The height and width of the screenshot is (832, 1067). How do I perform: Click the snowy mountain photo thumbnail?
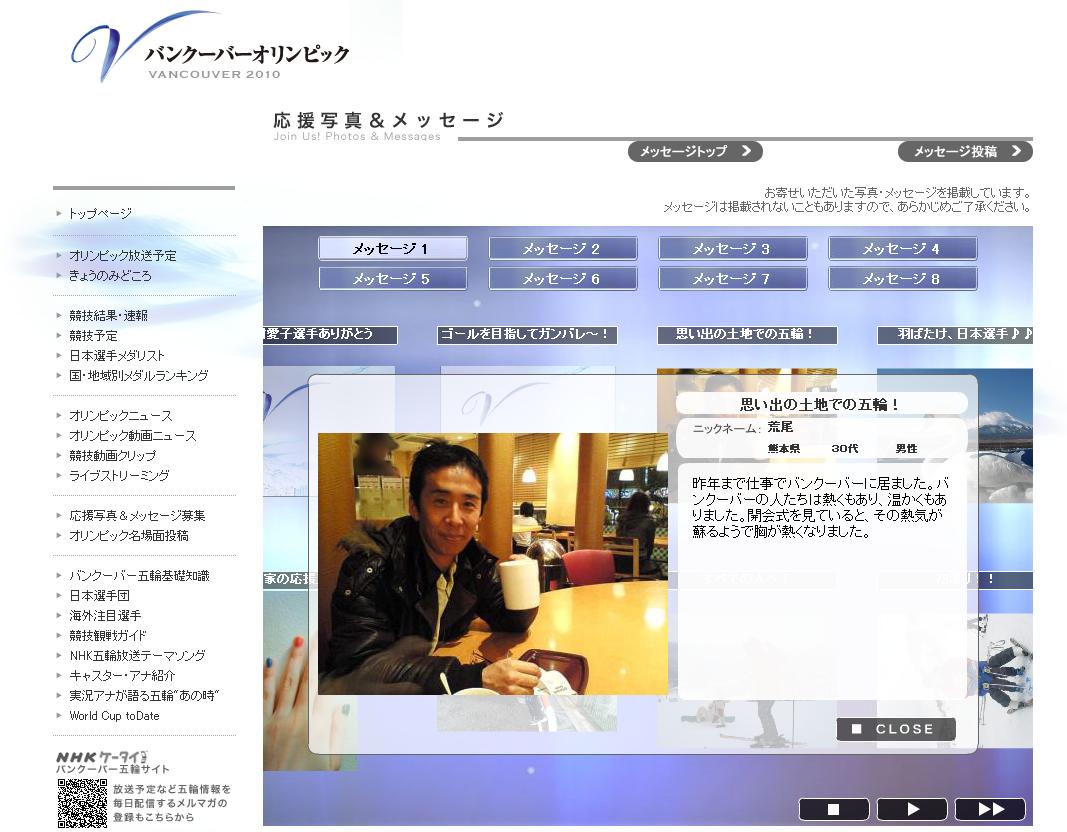[1005, 435]
